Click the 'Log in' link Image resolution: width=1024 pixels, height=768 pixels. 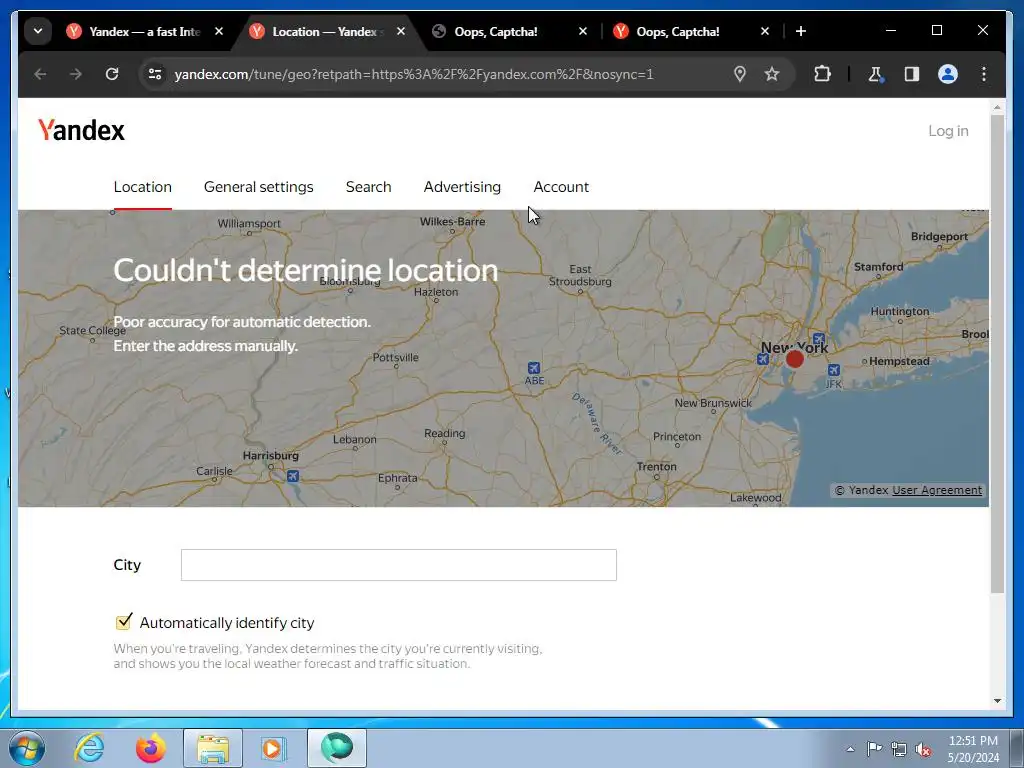tap(948, 131)
